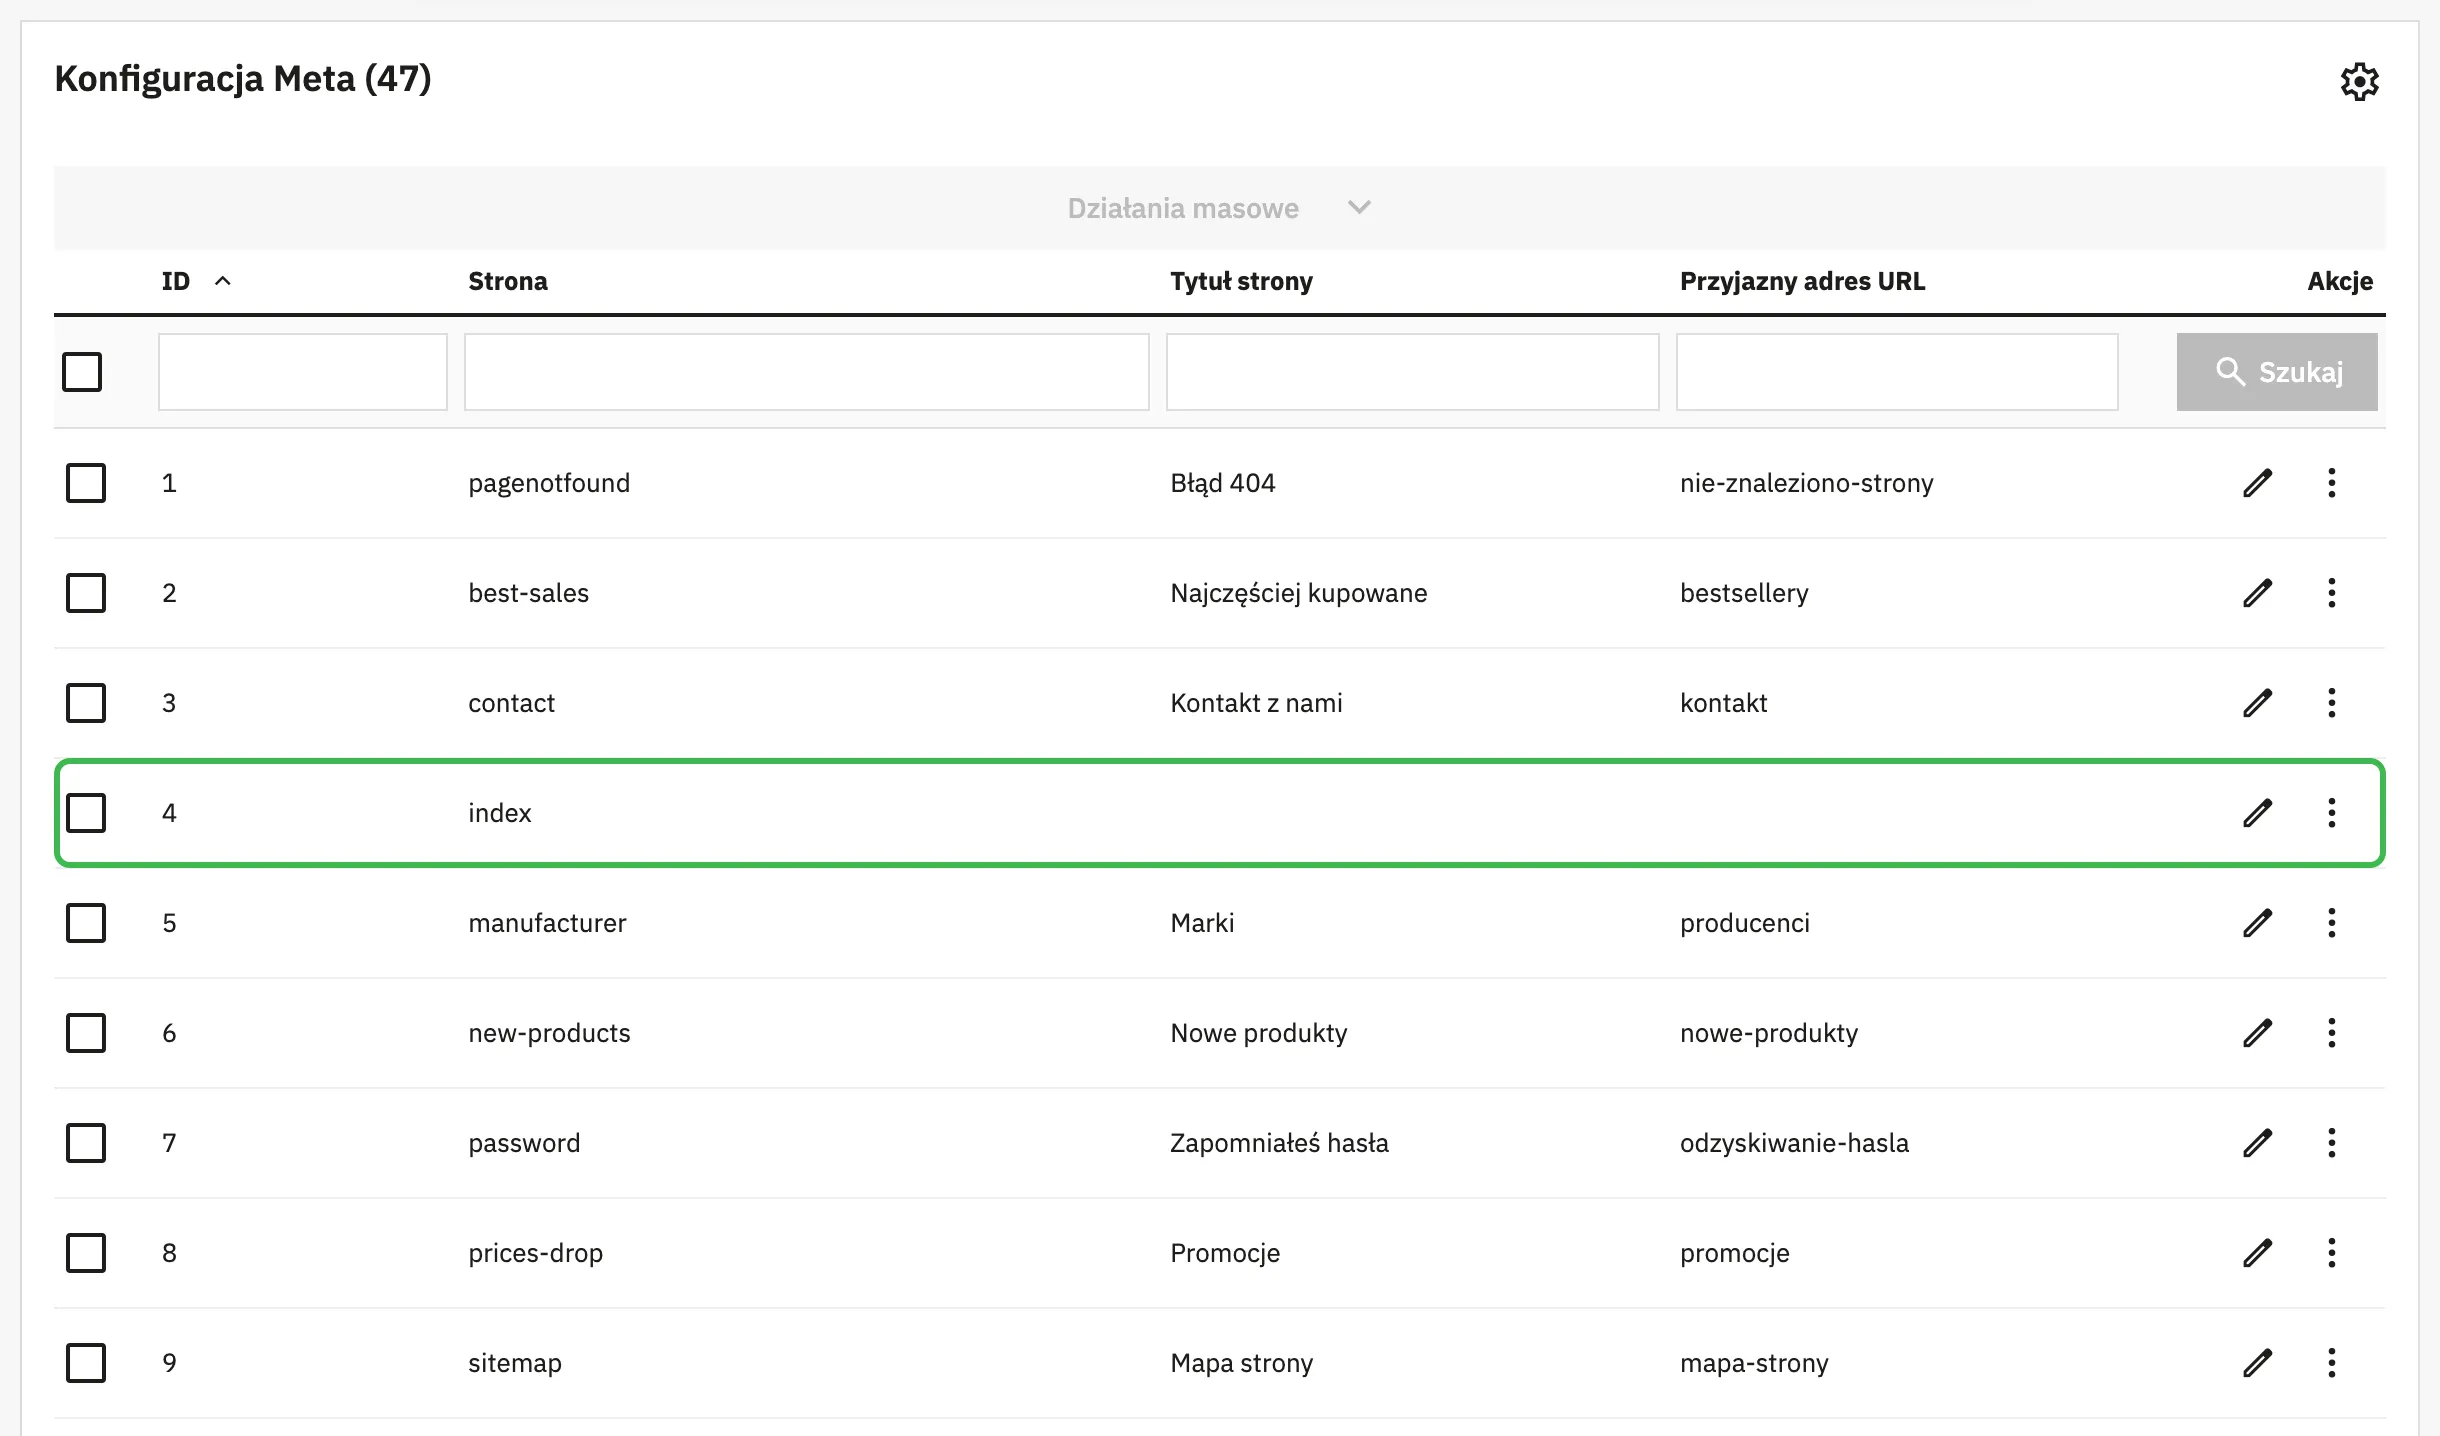The height and width of the screenshot is (1436, 2440).
Task: Open more actions menu for prices-drop row
Action: coord(2332,1253)
